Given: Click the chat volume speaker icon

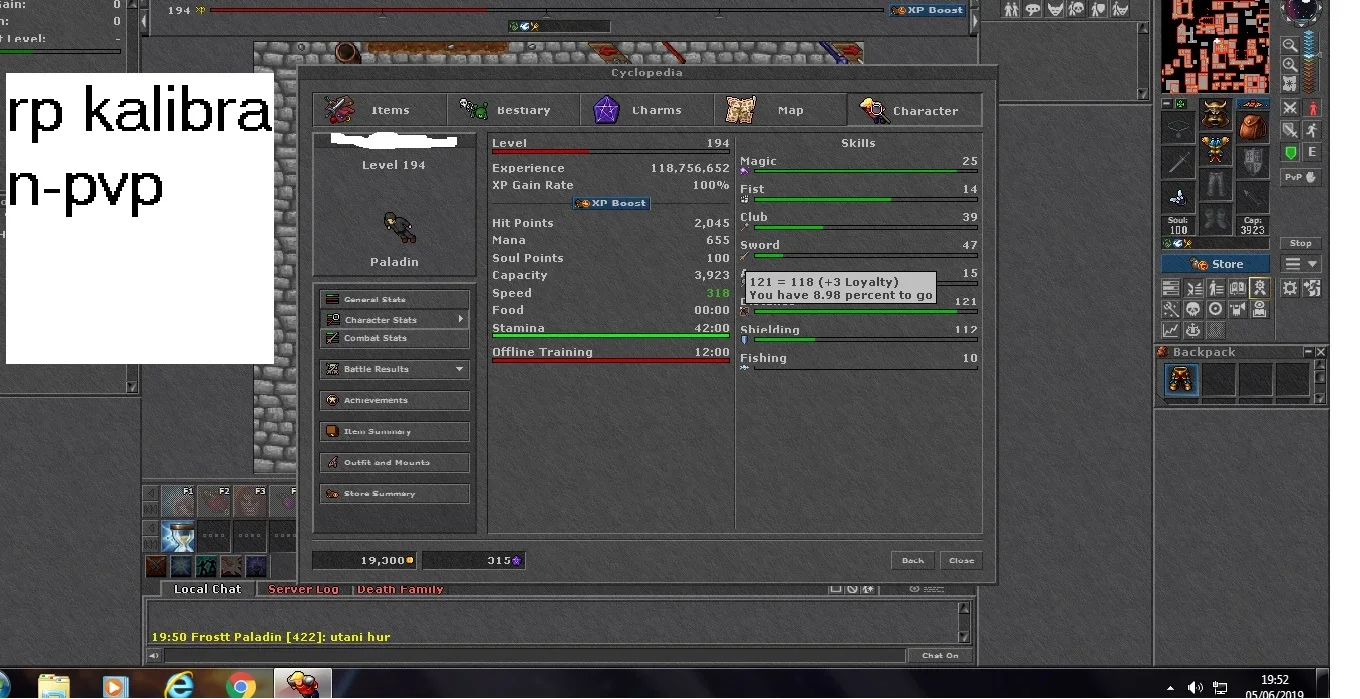Looking at the screenshot, I should [x=154, y=656].
